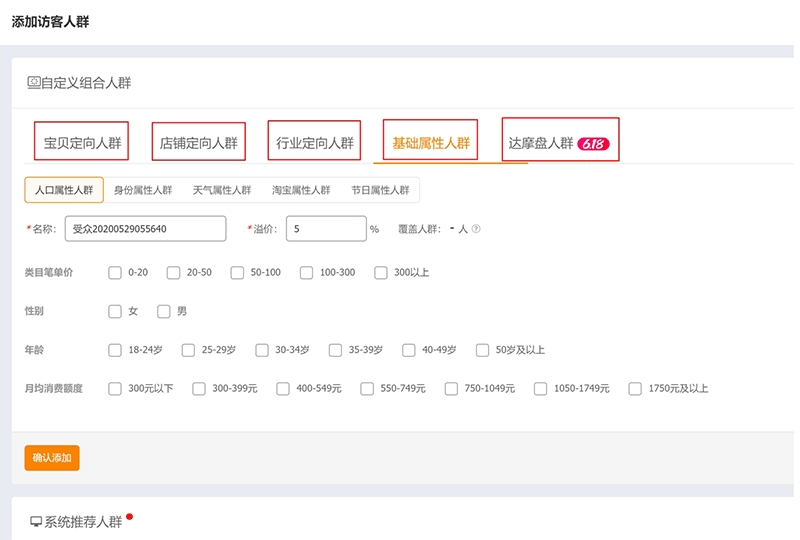Click the red dot next to 系统推荐人群

pyautogui.click(x=129, y=517)
